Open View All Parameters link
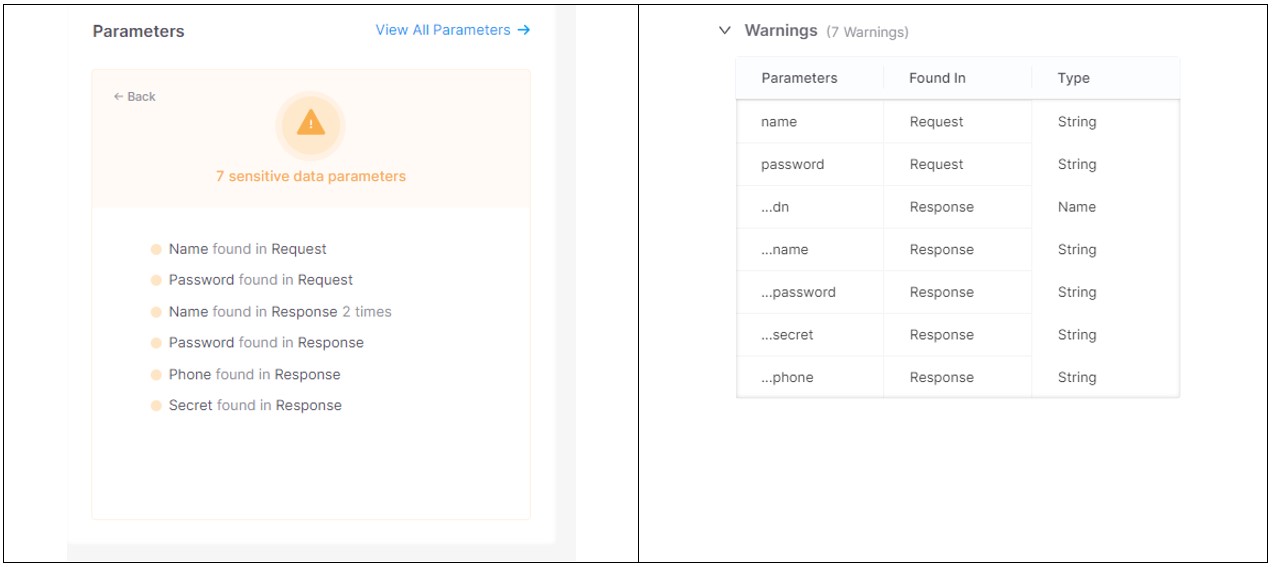The width and height of the screenshot is (1273, 567). [x=452, y=30]
